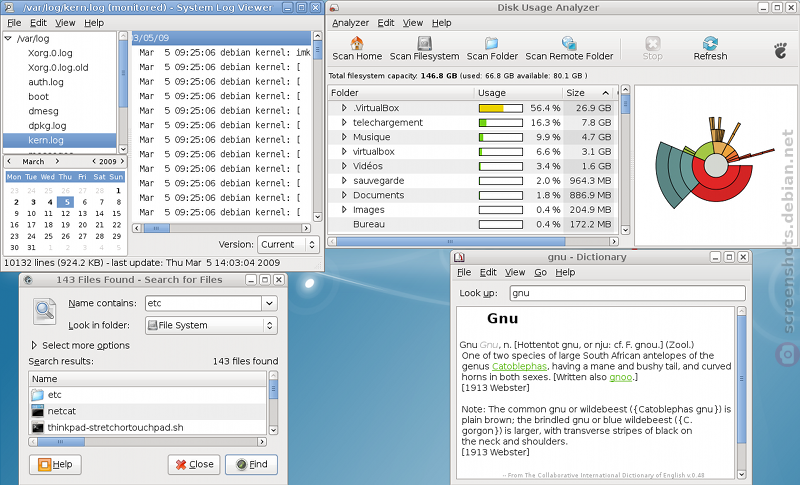Click the Scan Folder toolbar icon
Image resolution: width=800 pixels, height=485 pixels.
(492, 43)
